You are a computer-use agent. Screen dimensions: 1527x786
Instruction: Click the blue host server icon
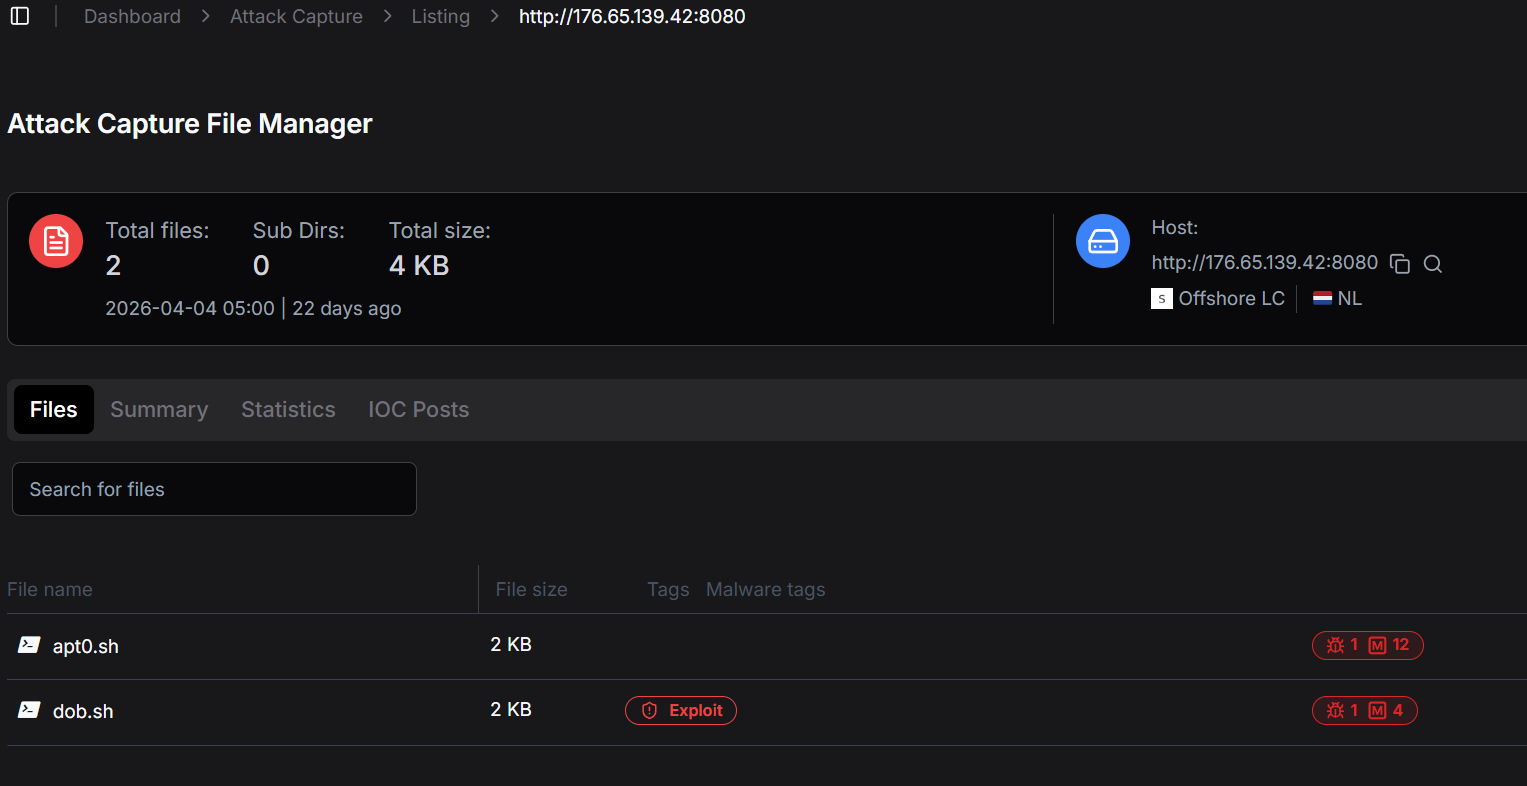click(x=1102, y=241)
